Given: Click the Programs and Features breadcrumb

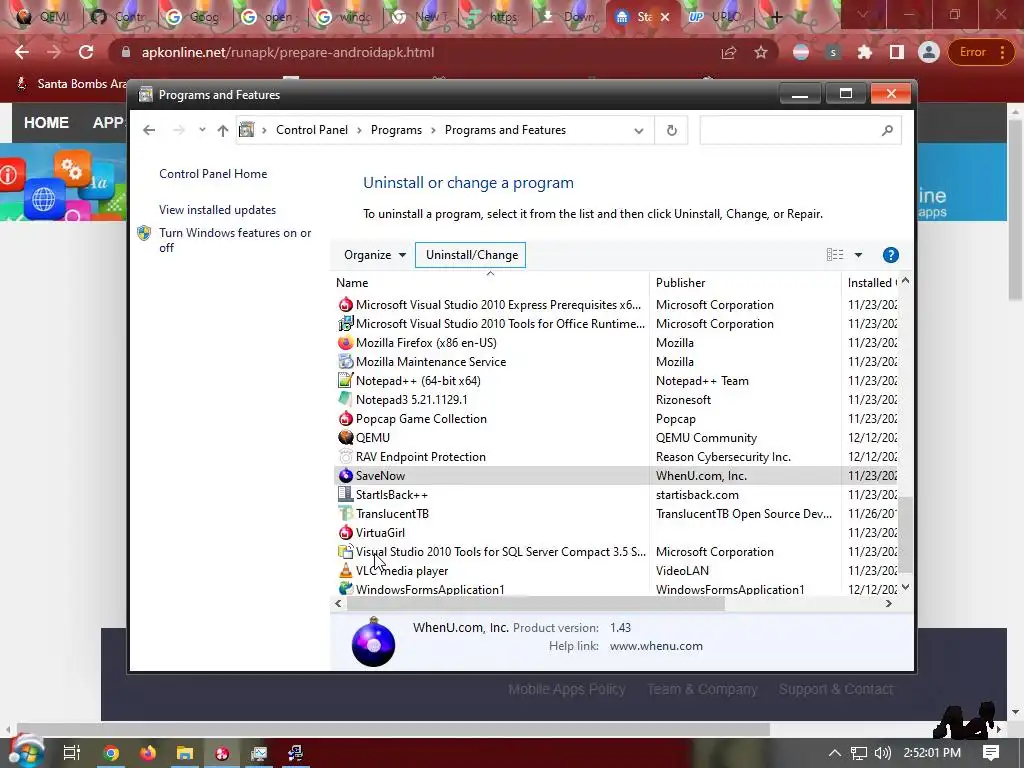Looking at the screenshot, I should pyautogui.click(x=505, y=130).
